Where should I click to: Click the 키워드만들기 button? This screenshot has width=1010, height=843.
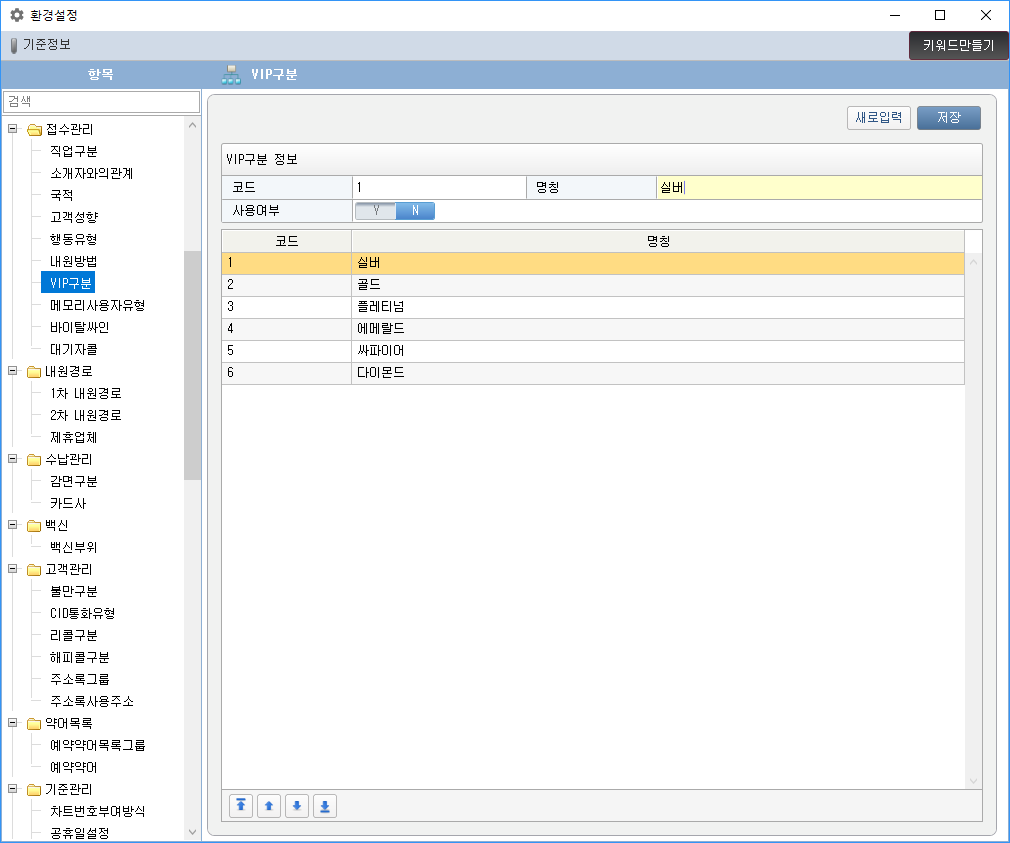[x=958, y=45]
